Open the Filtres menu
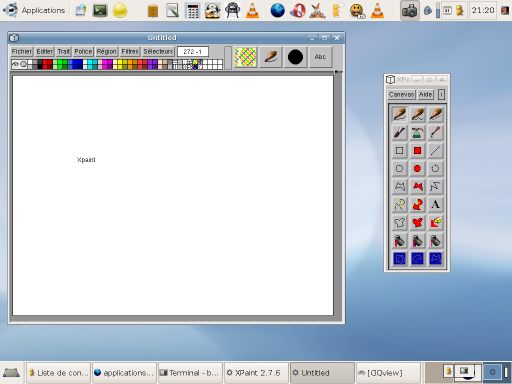Viewport: 512px width, 384px height. coord(130,51)
